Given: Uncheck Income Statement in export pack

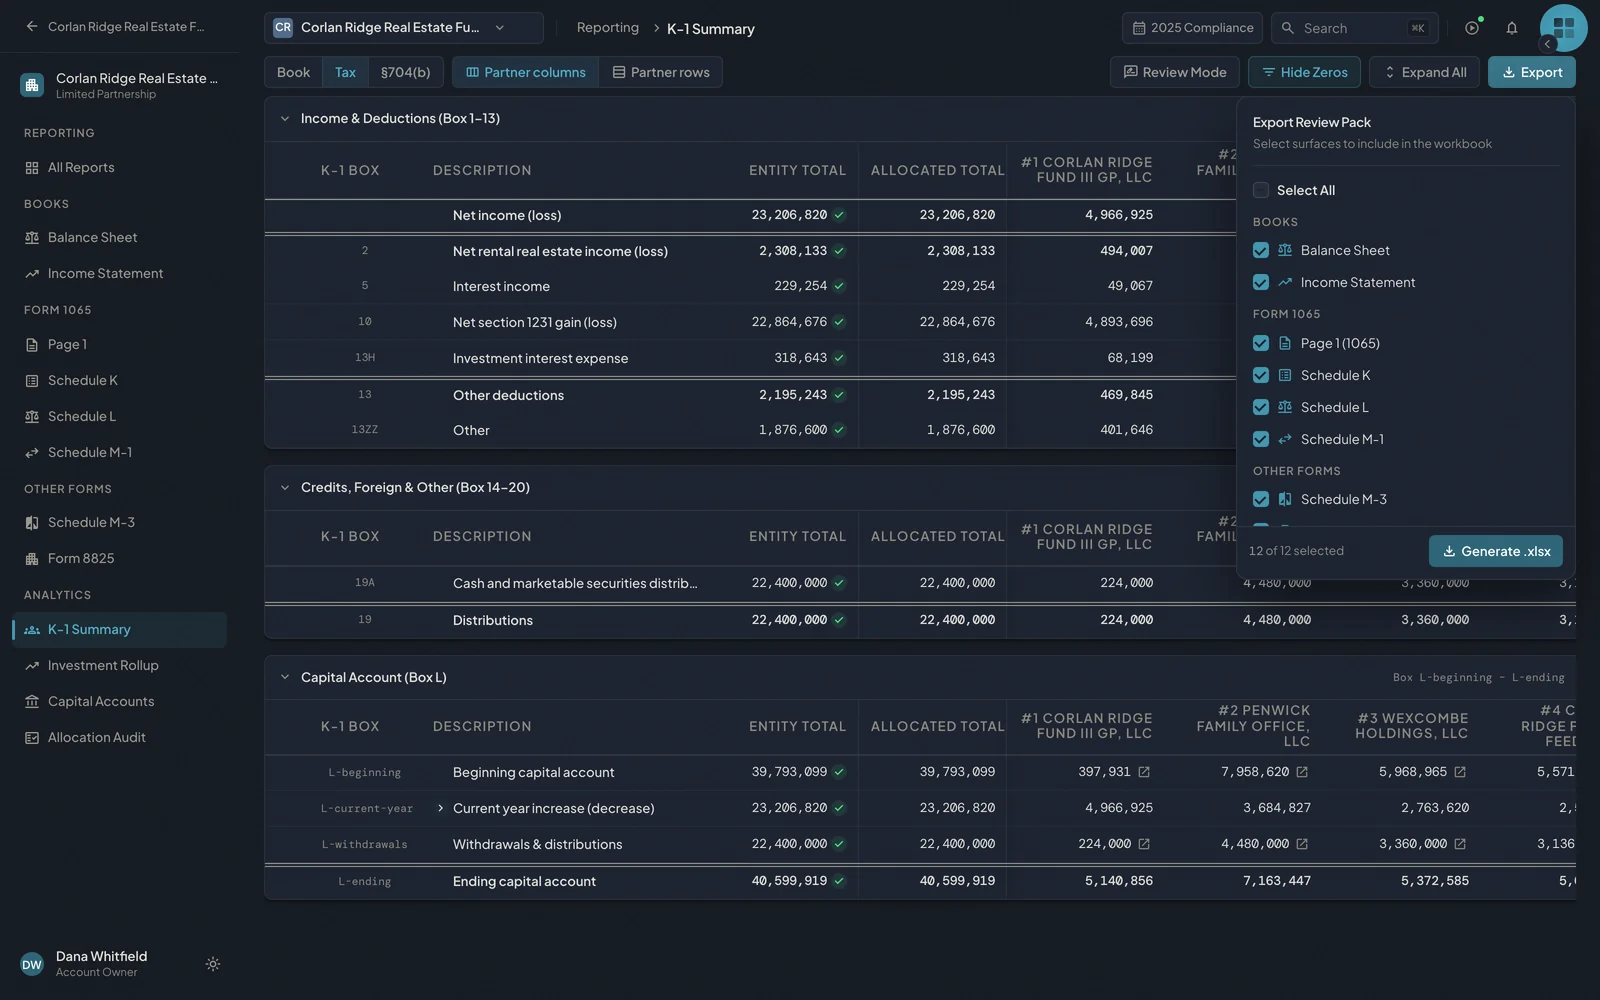Looking at the screenshot, I should coord(1261,282).
